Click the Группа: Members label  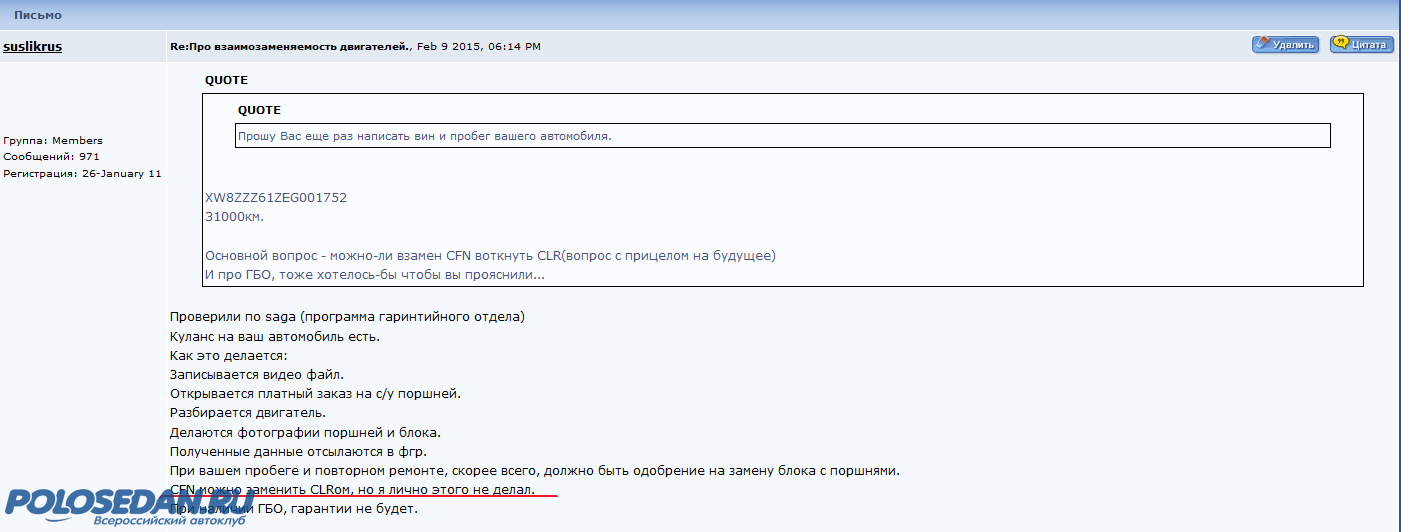coord(53,141)
